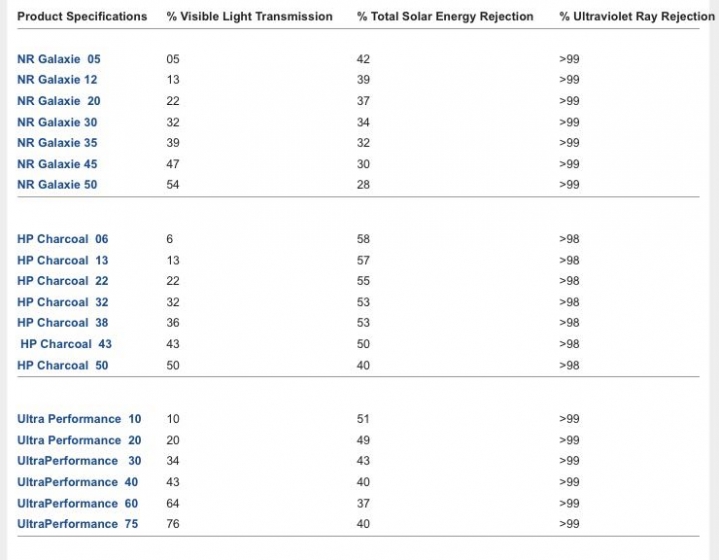This screenshot has height=560, width=720.
Task: Open the HP Charcoal 43 link
Action: 66,344
